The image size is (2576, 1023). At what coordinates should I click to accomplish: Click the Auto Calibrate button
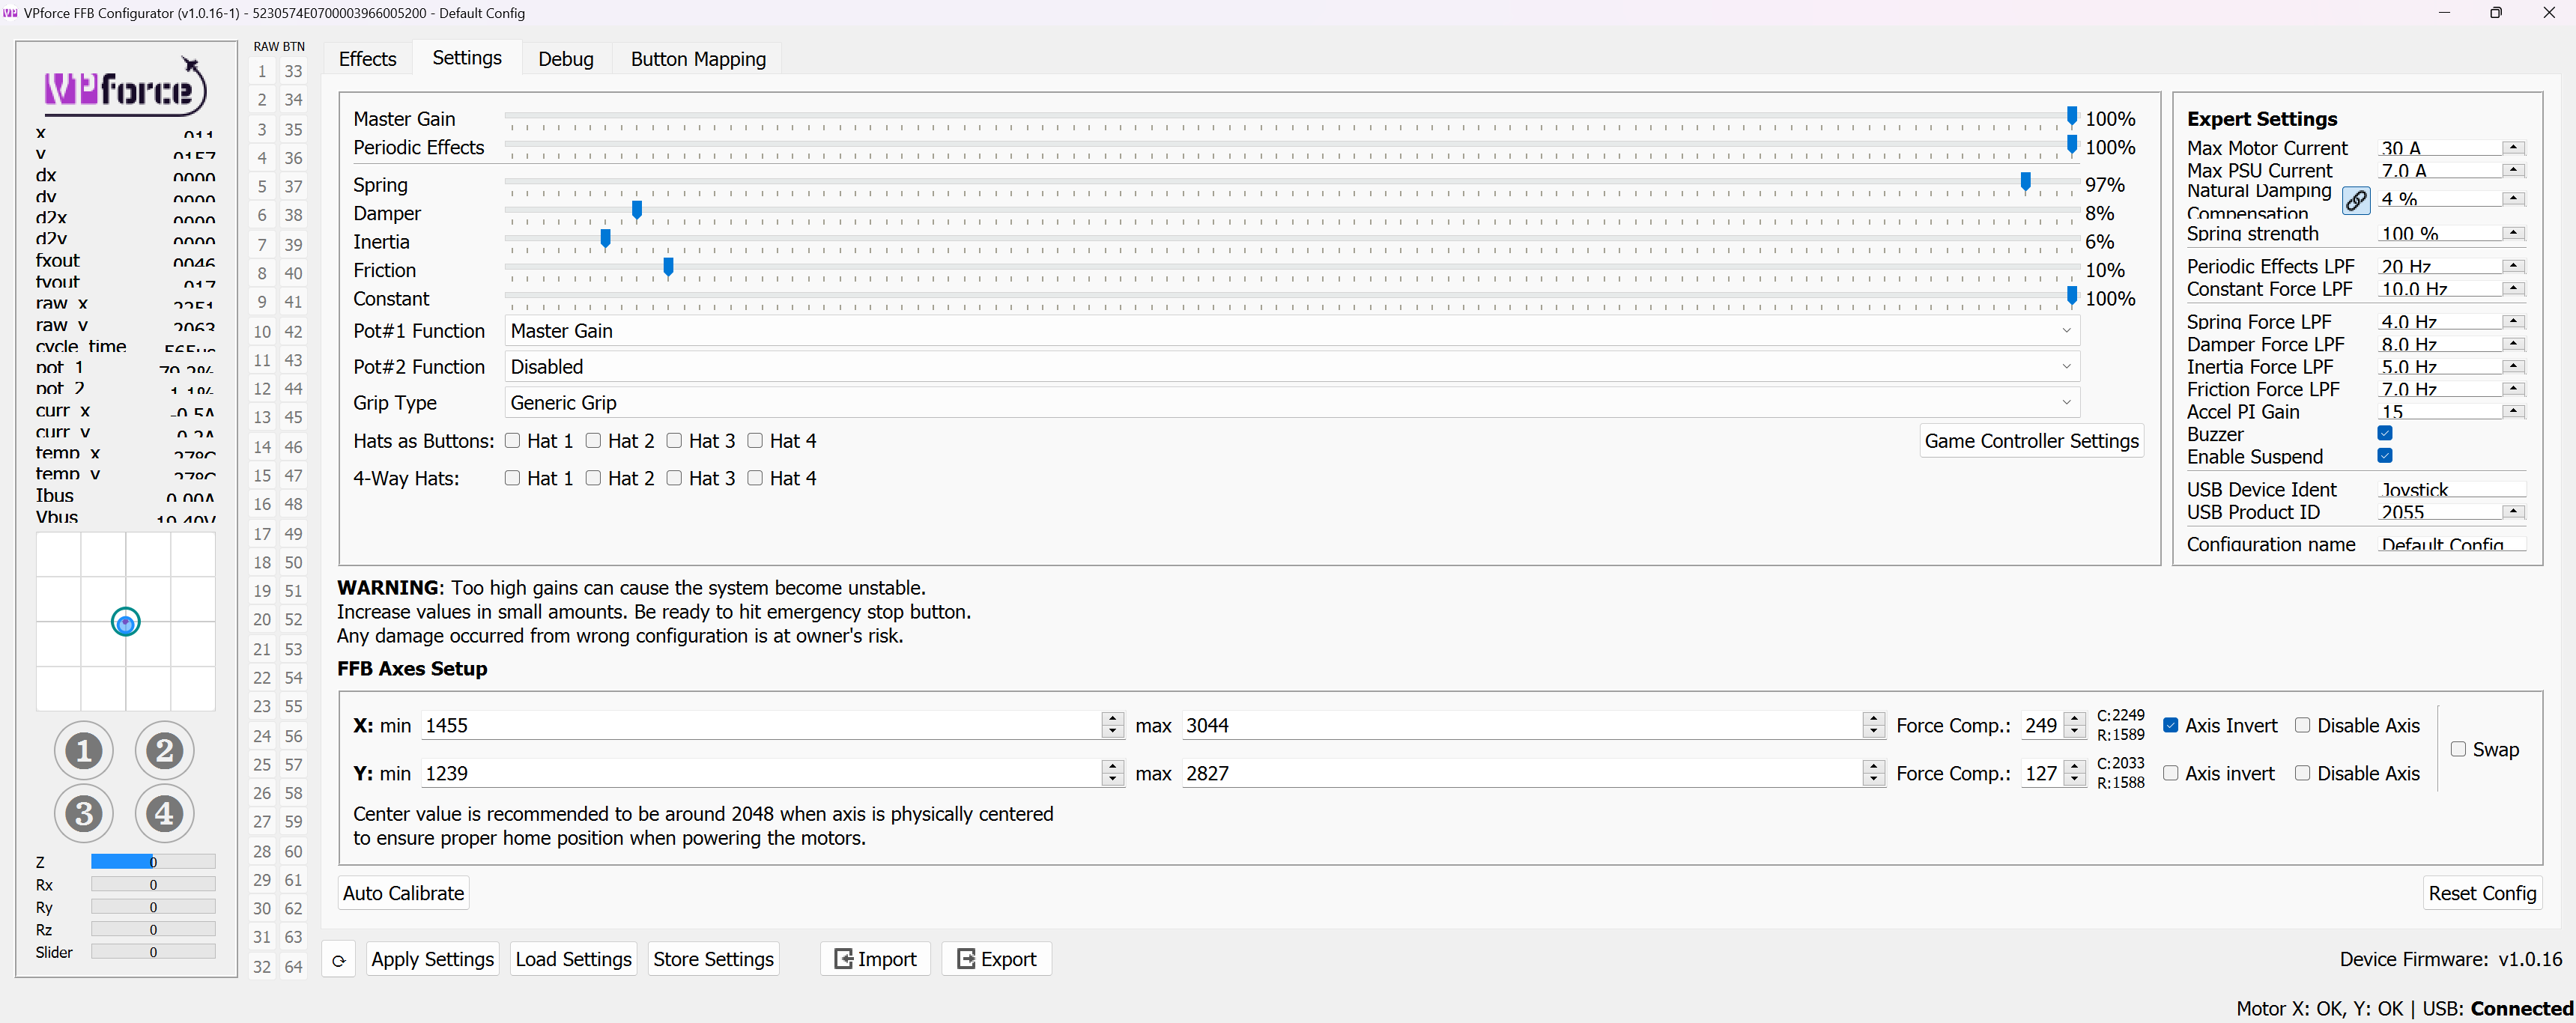(403, 893)
